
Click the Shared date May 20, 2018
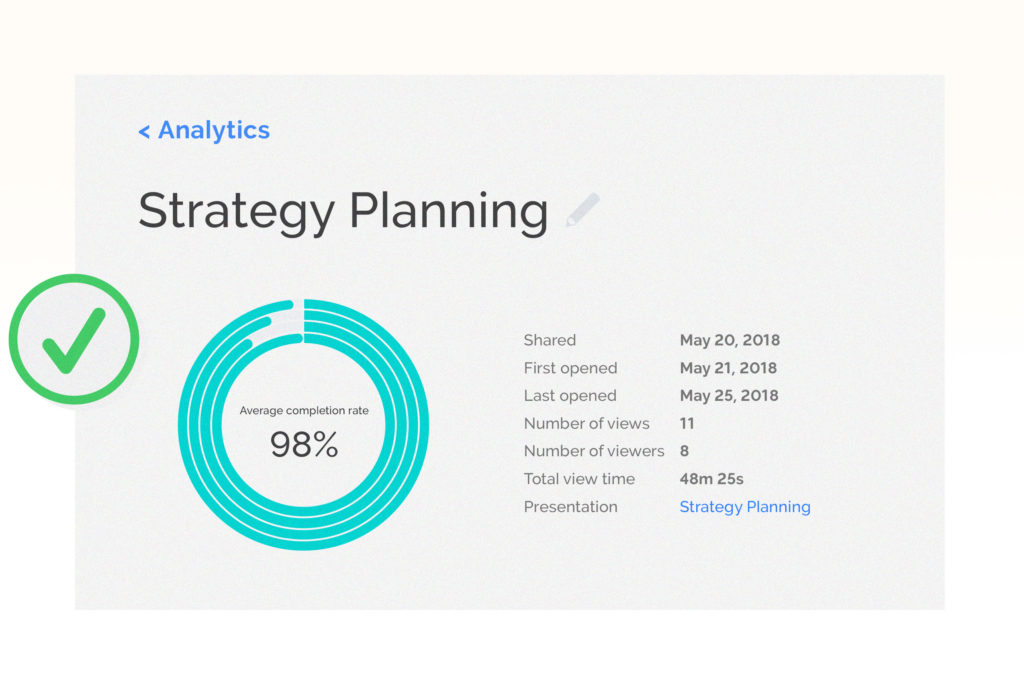[729, 340]
